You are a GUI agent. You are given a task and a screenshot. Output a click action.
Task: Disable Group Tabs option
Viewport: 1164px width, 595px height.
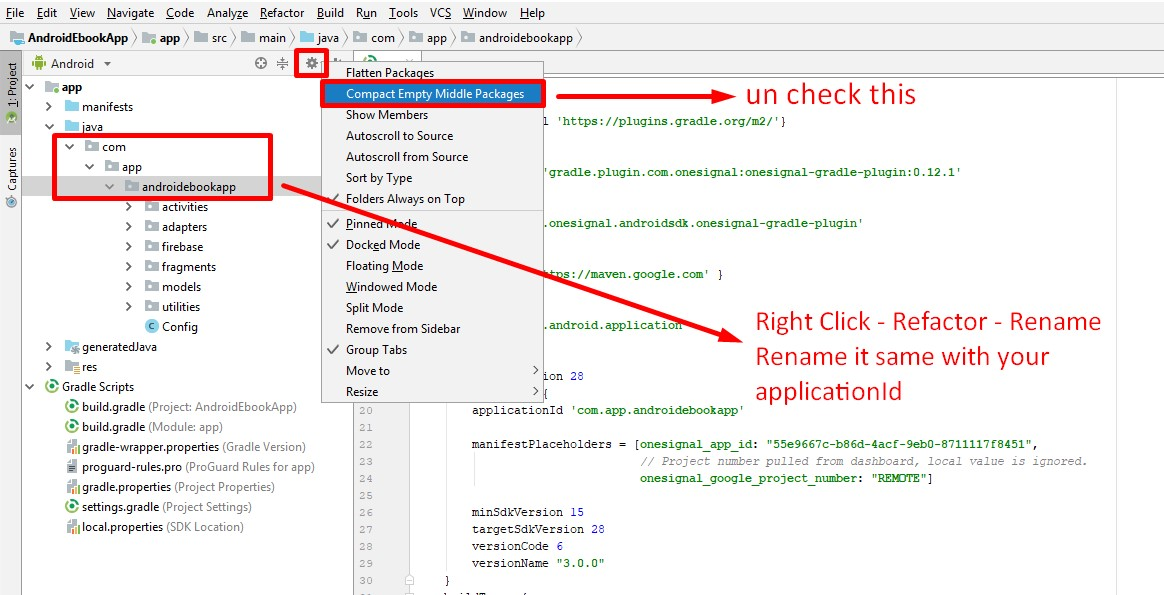pyautogui.click(x=376, y=350)
